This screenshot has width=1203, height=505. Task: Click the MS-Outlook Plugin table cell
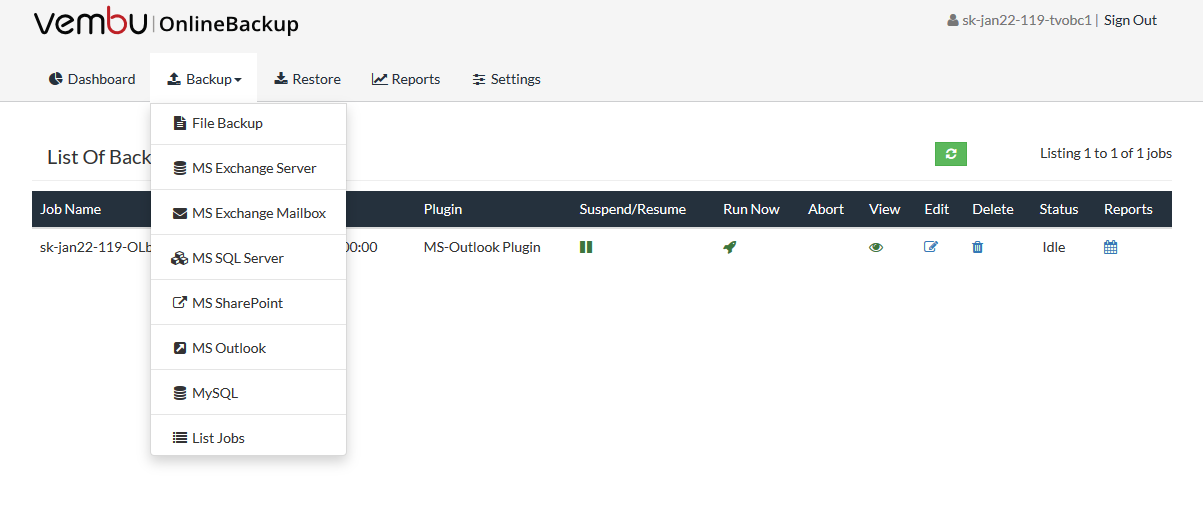[482, 247]
